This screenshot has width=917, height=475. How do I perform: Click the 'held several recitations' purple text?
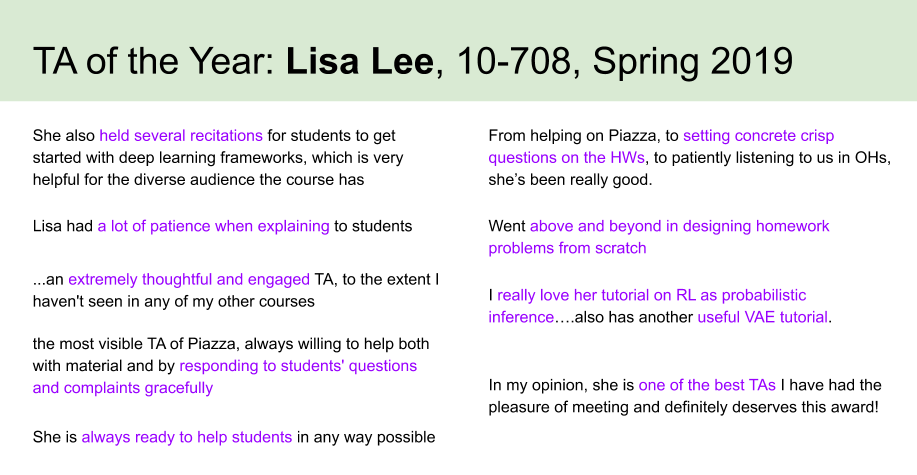181,136
